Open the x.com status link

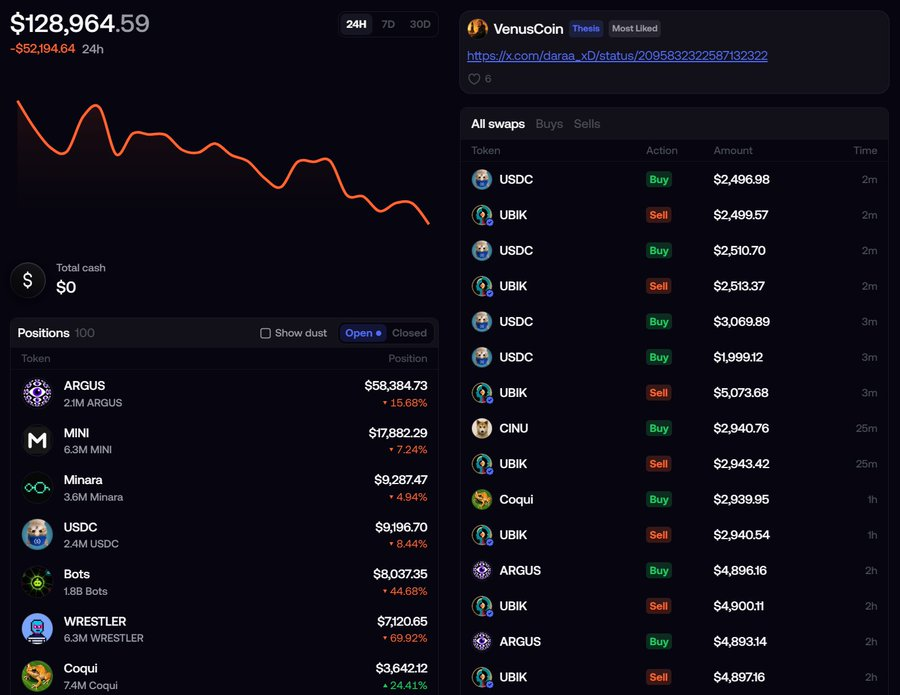tap(617, 56)
